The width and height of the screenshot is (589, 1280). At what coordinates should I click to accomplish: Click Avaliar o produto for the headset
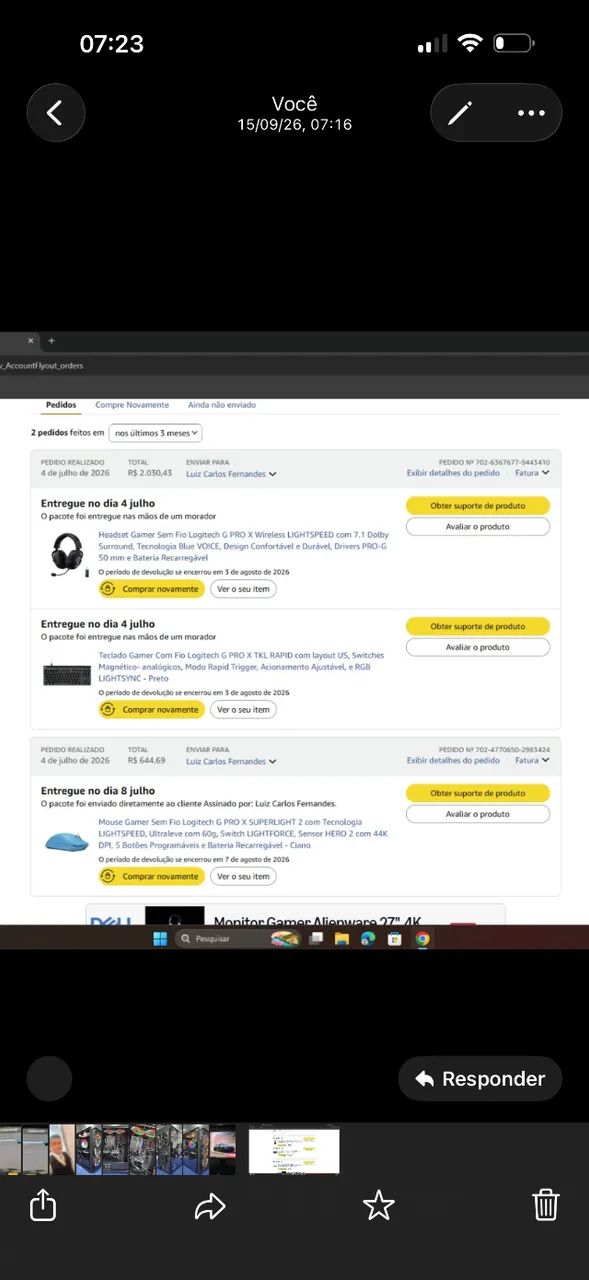click(478, 526)
